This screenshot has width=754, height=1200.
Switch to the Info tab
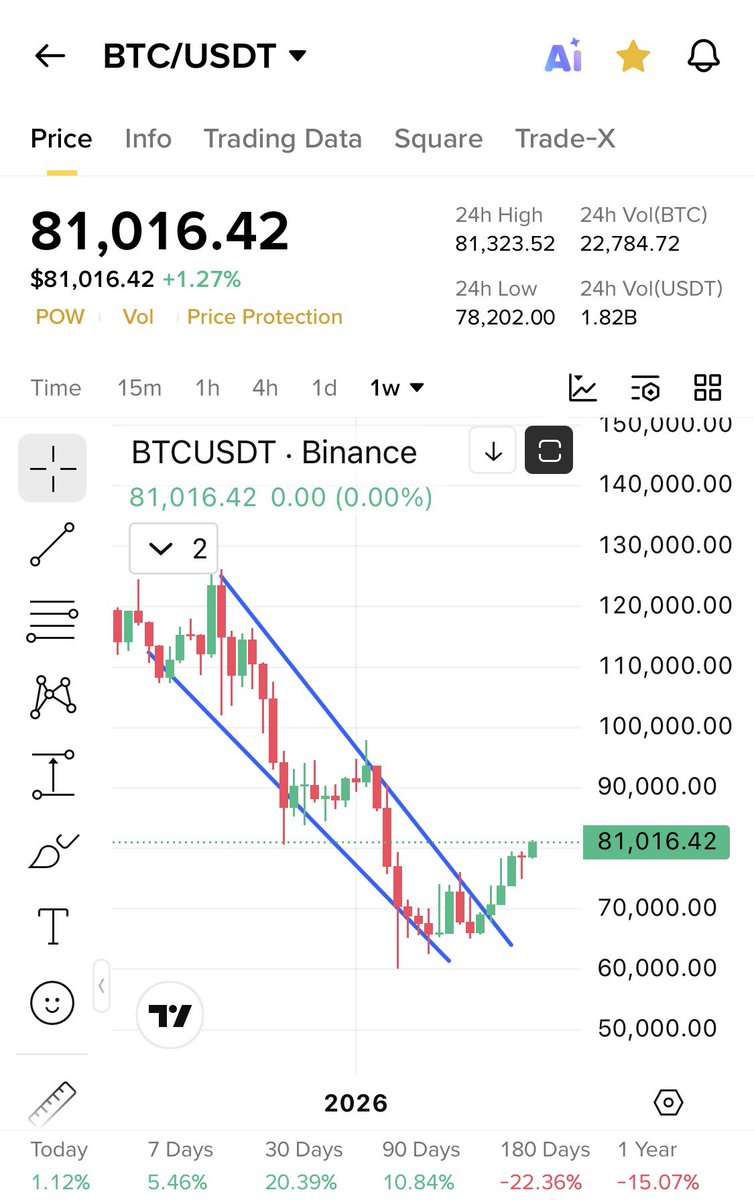pyautogui.click(x=148, y=139)
